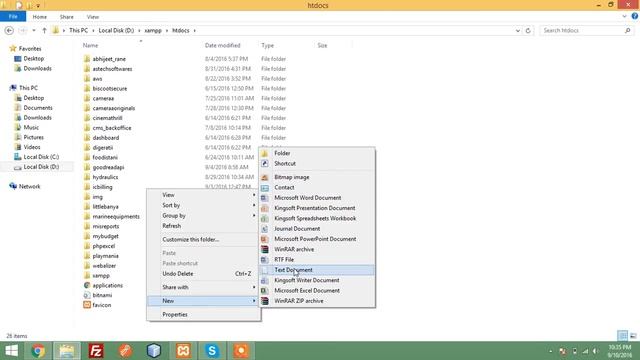Refresh the address bar location
The width and height of the screenshot is (640, 360).
(x=528, y=31)
